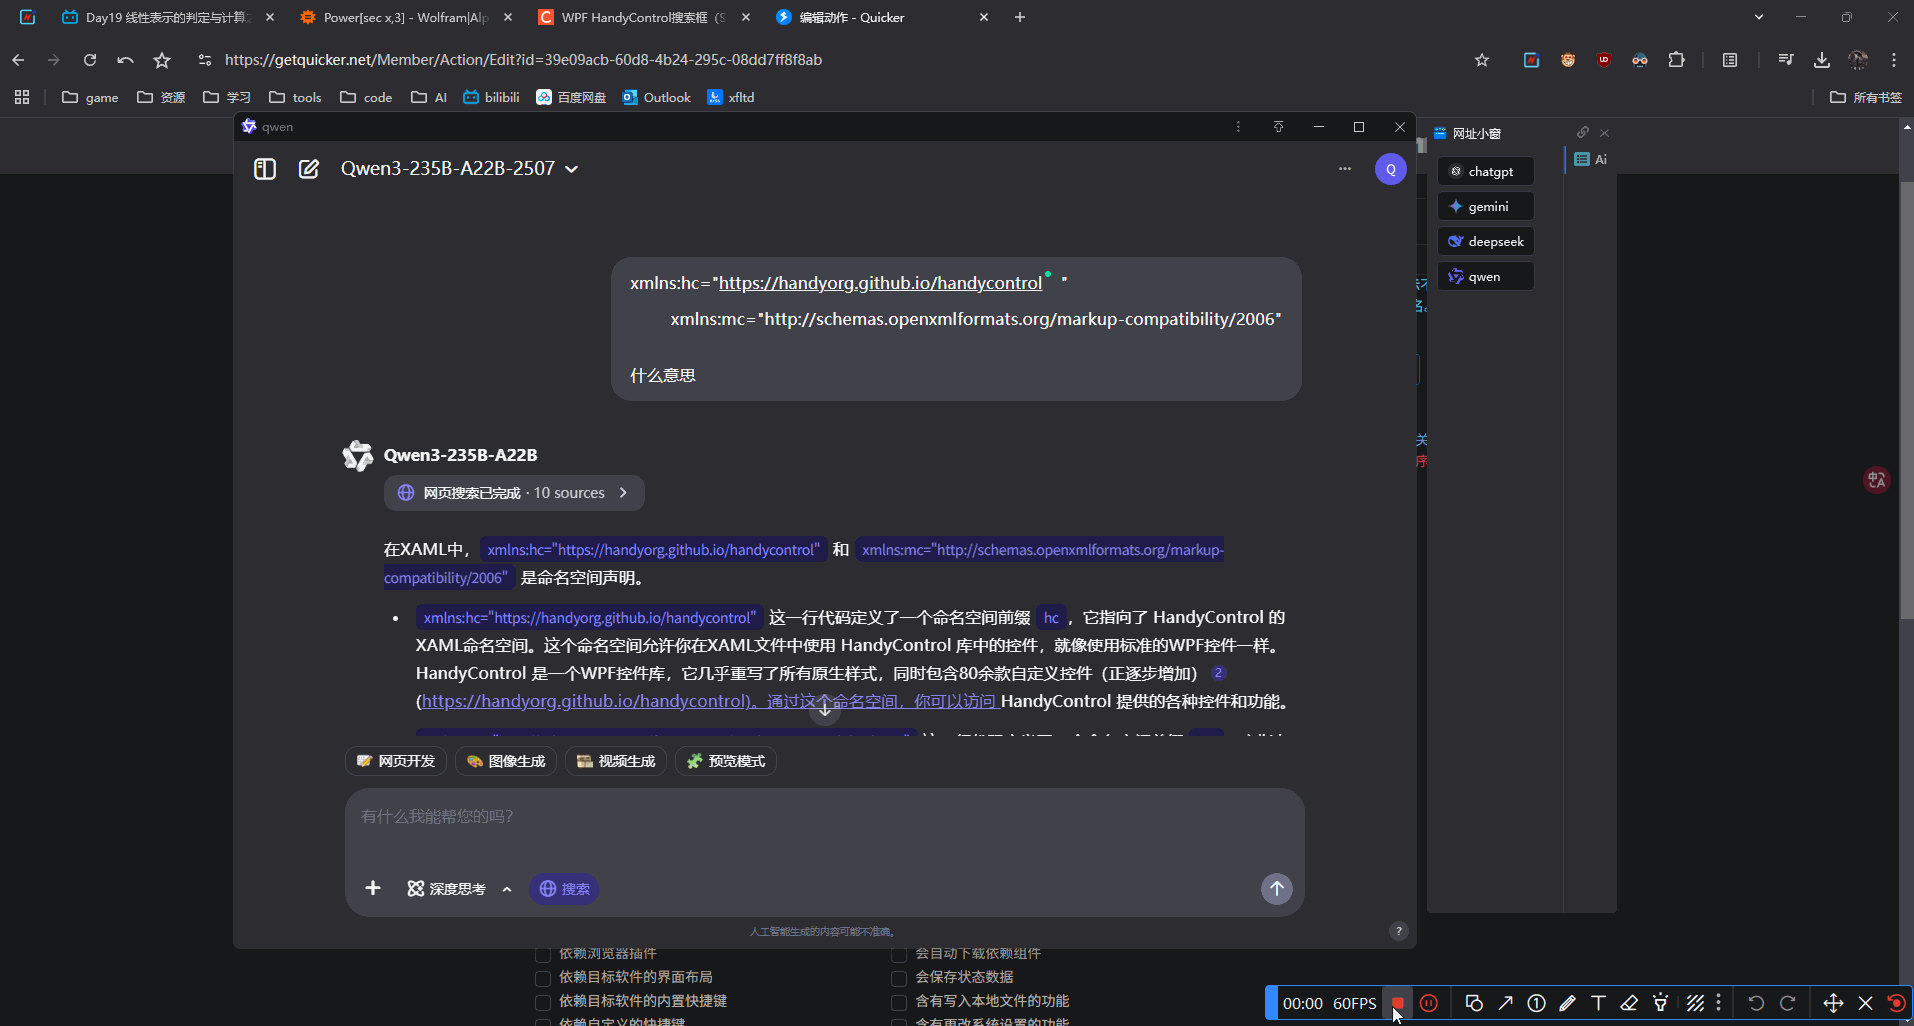Choose the 网页开发 quick action
The image size is (1914, 1026).
click(x=396, y=761)
